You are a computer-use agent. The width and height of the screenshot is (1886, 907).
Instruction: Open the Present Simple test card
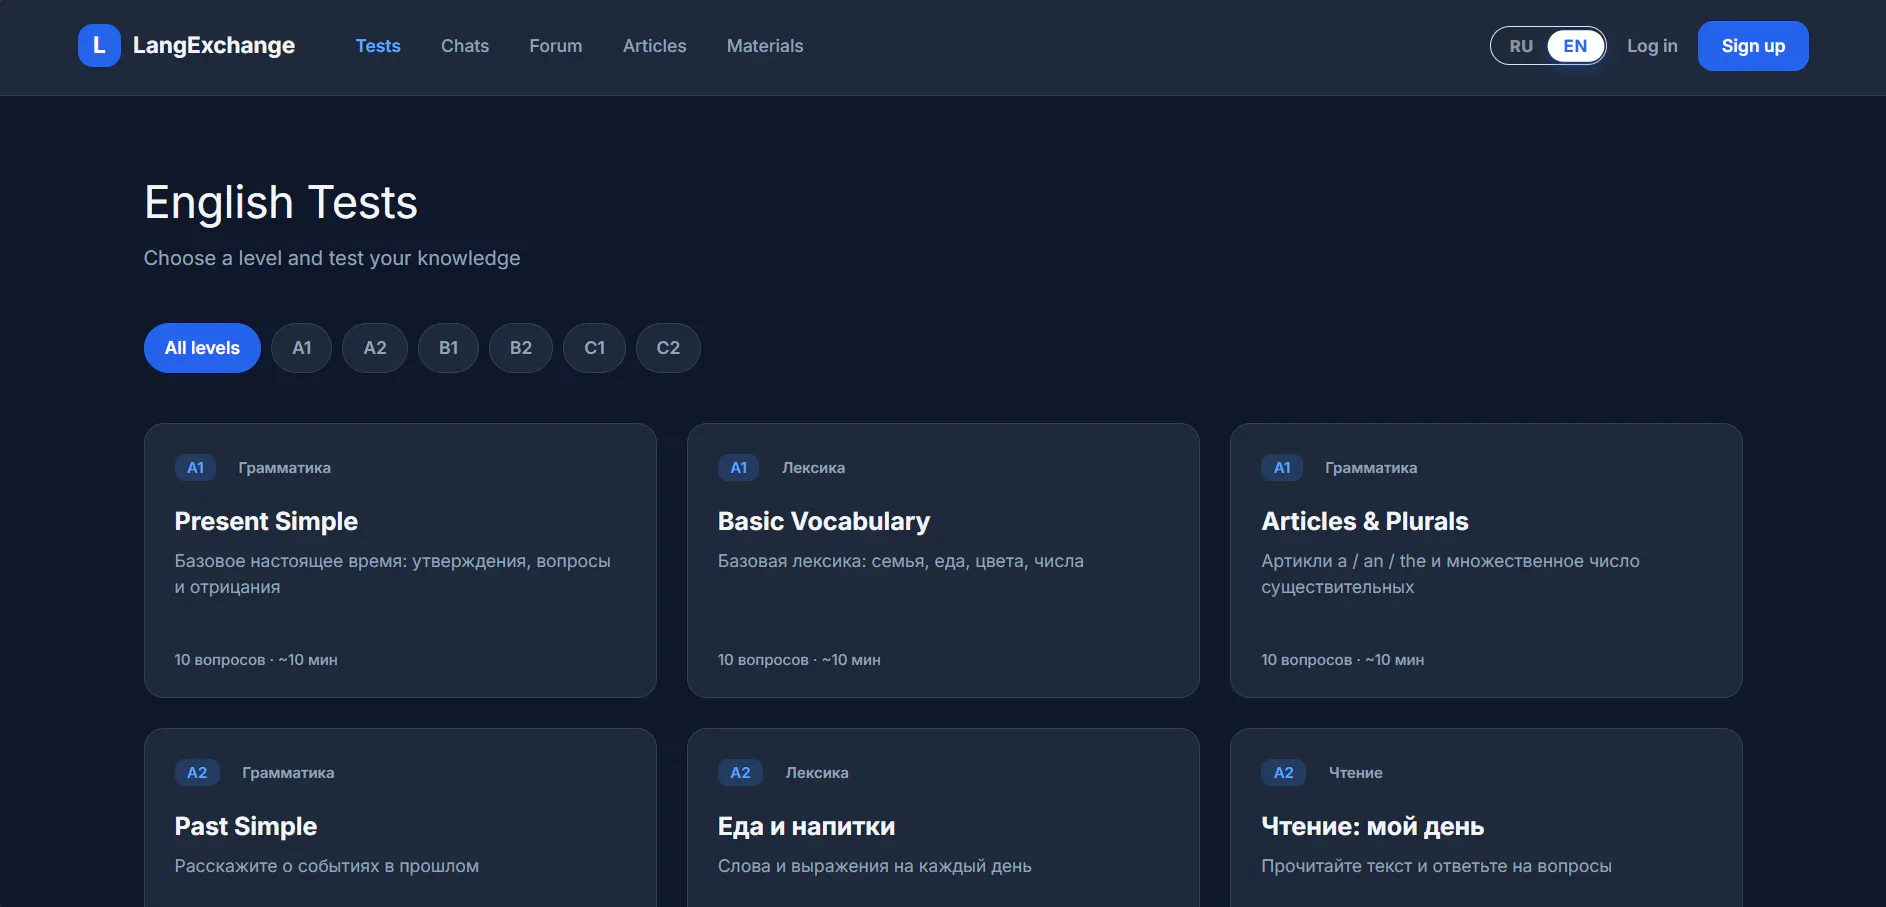point(400,560)
